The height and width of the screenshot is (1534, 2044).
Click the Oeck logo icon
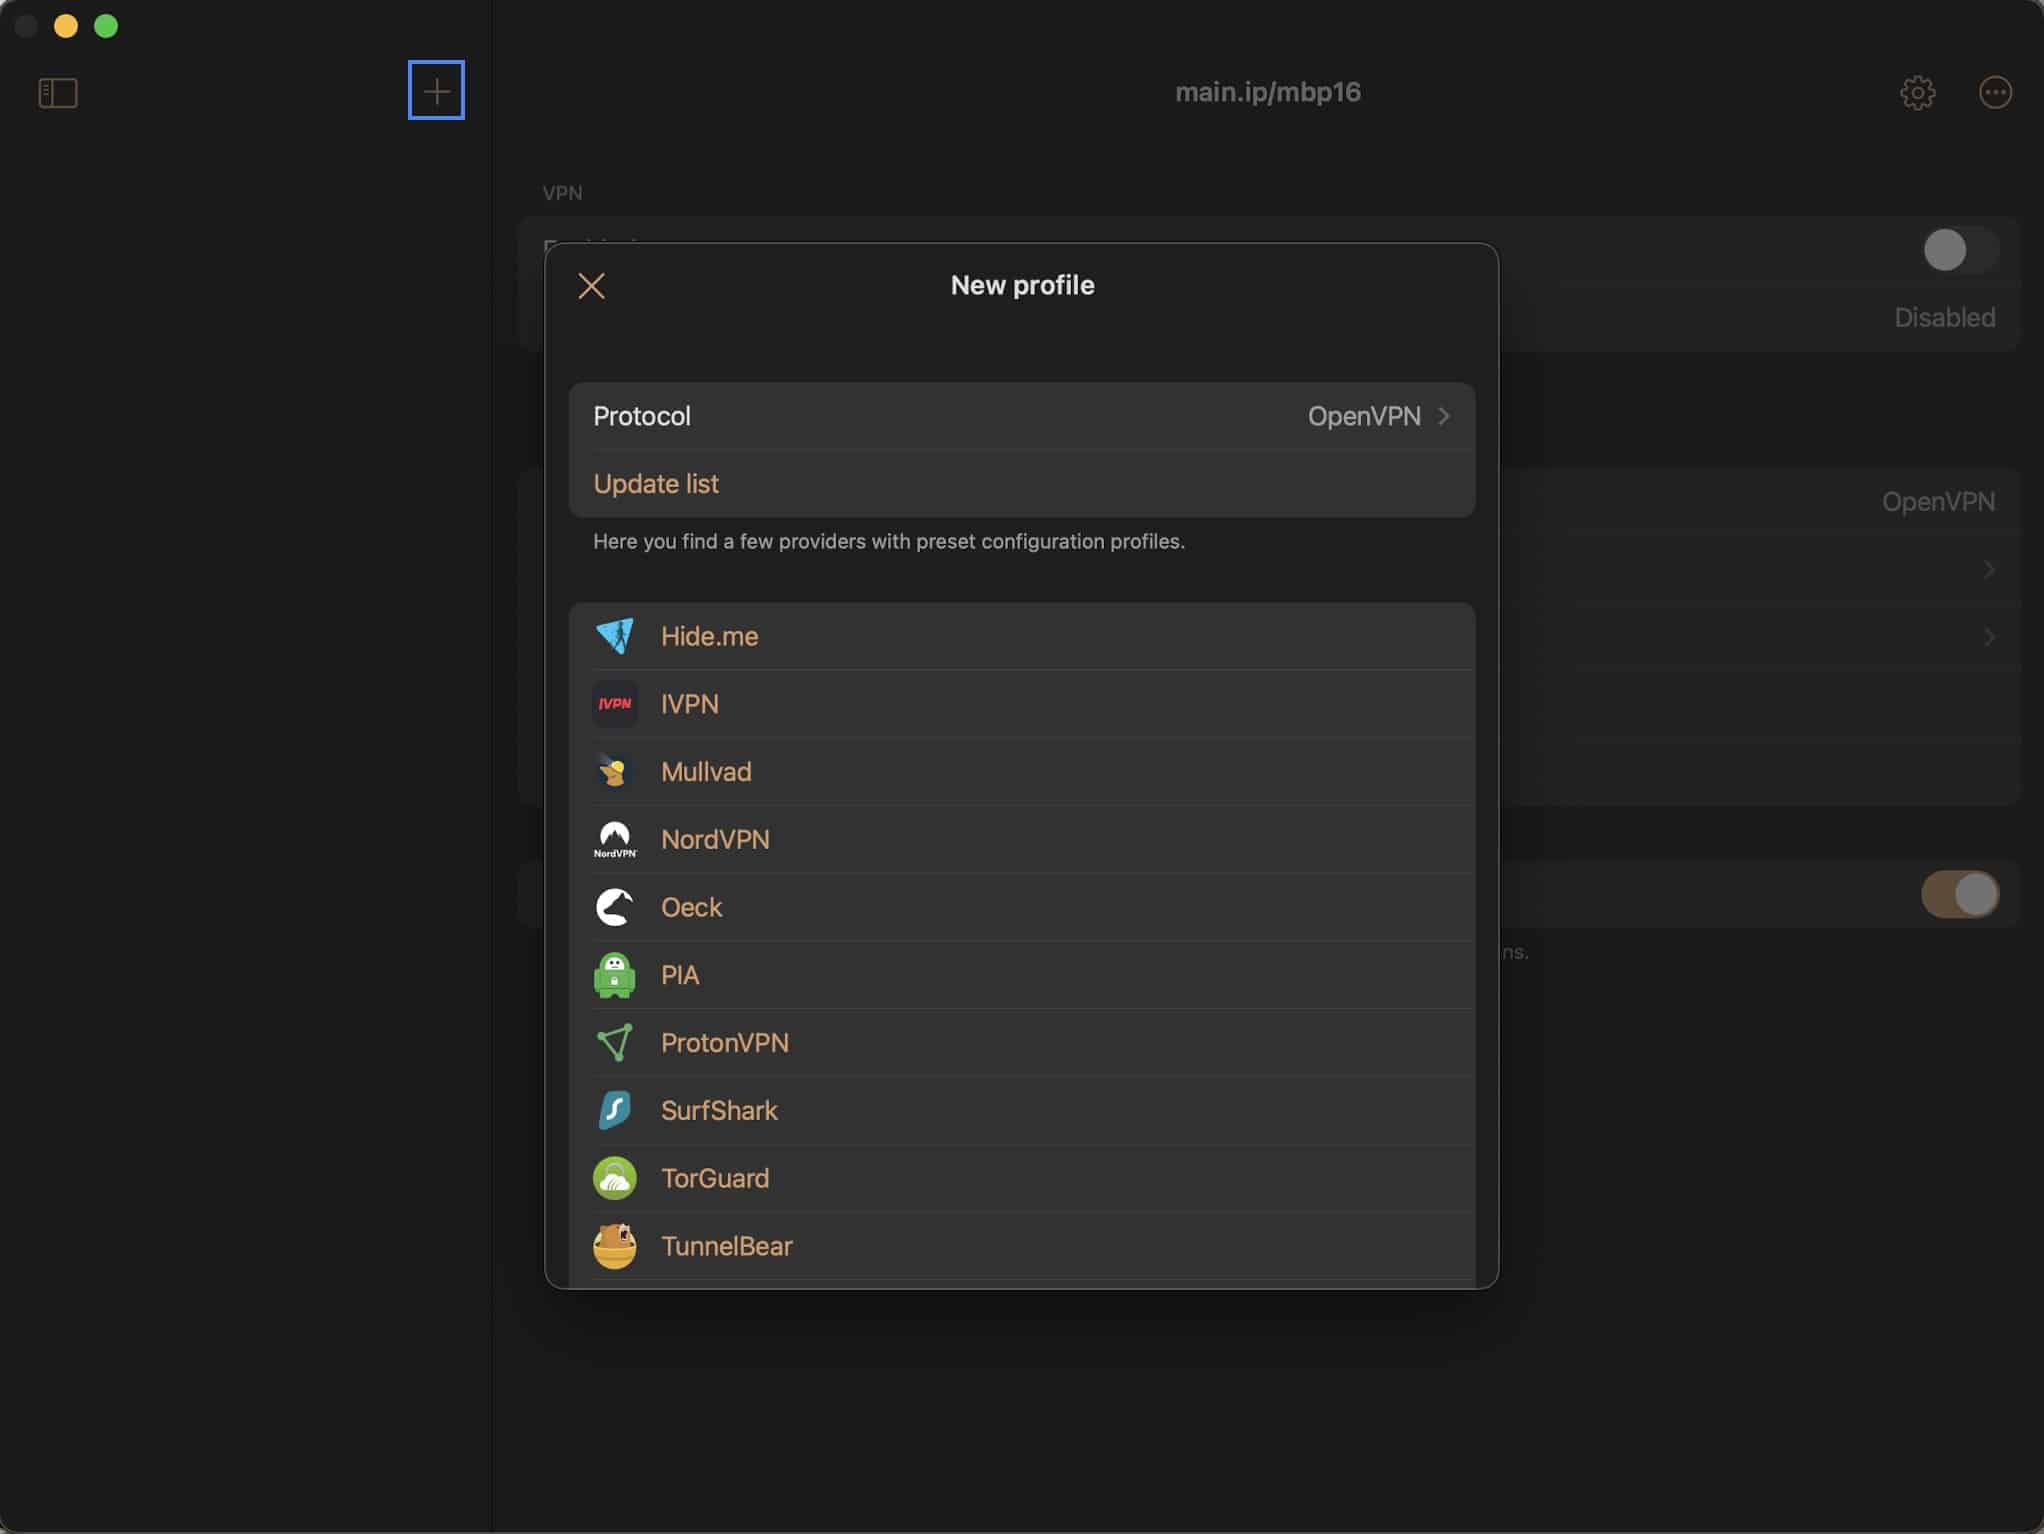[615, 907]
